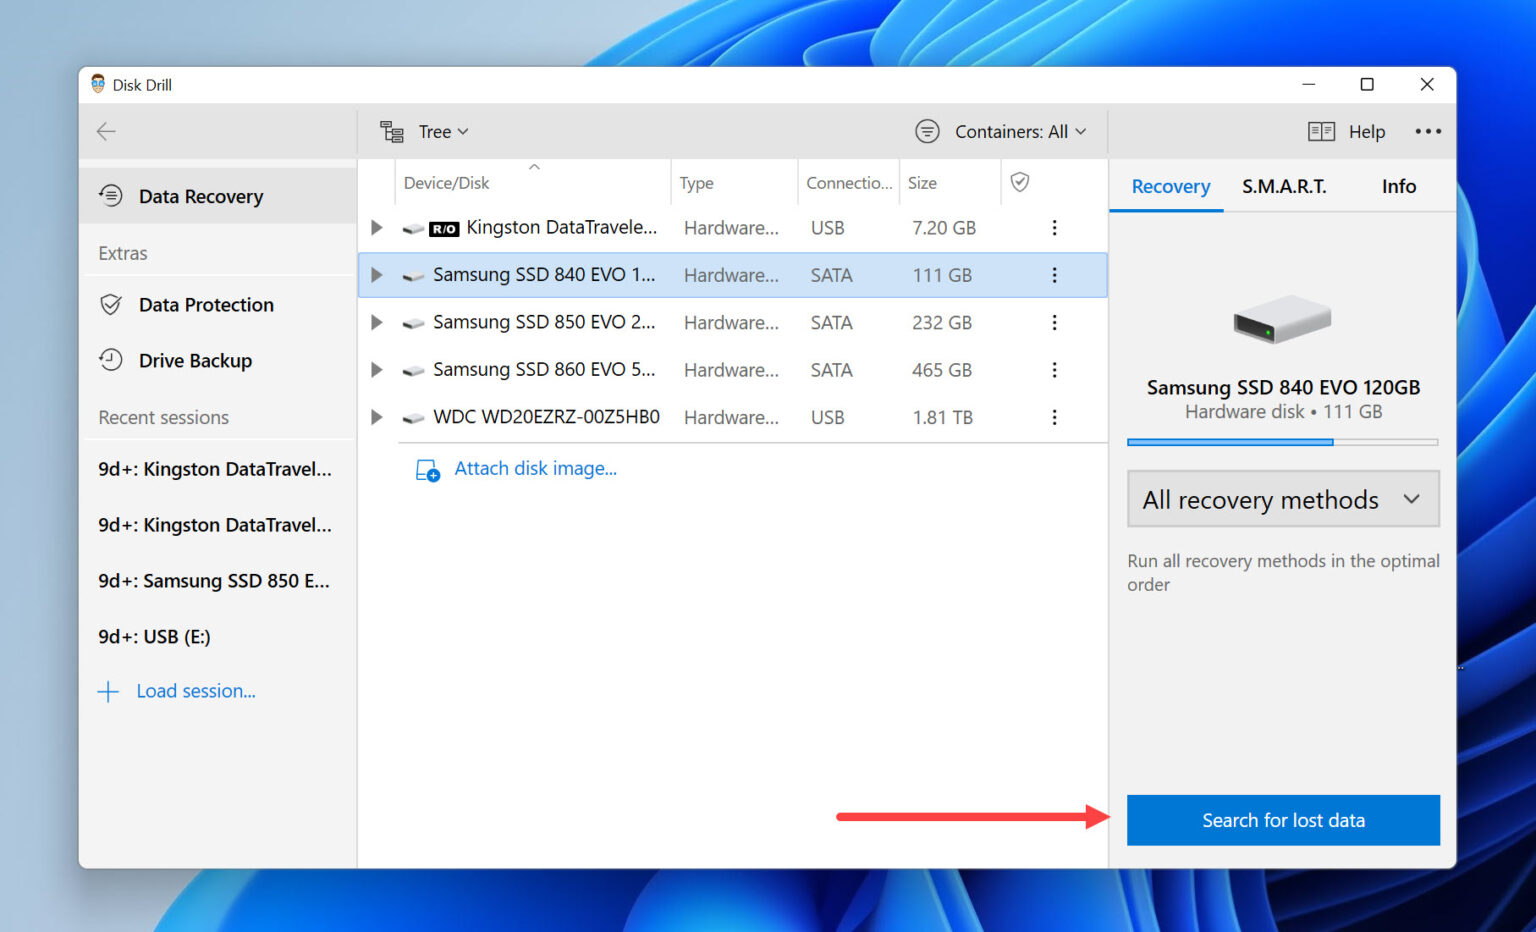Select the Data Protection shield icon
The image size is (1536, 932).
coord(111,304)
